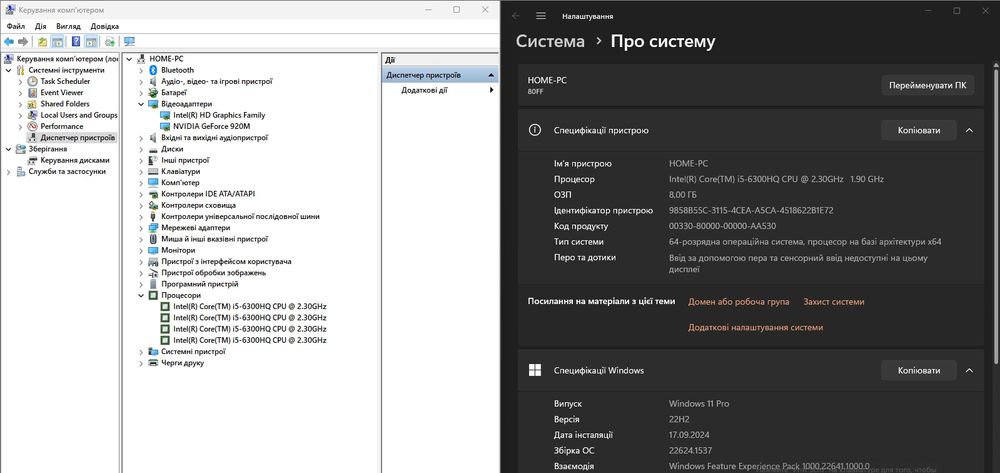This screenshot has height=473, width=1000.
Task: Expand the Bluetooth category
Action: (141, 70)
